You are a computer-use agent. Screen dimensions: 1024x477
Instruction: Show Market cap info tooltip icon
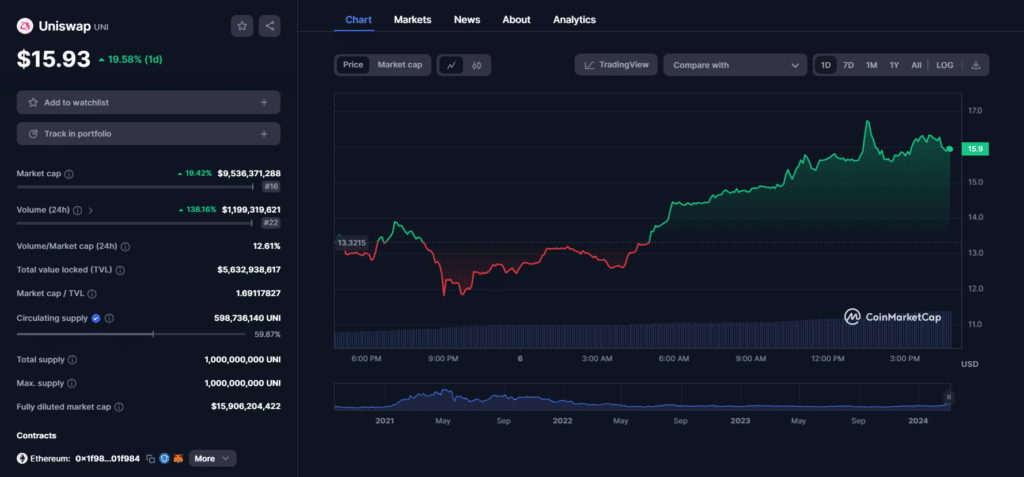69,174
